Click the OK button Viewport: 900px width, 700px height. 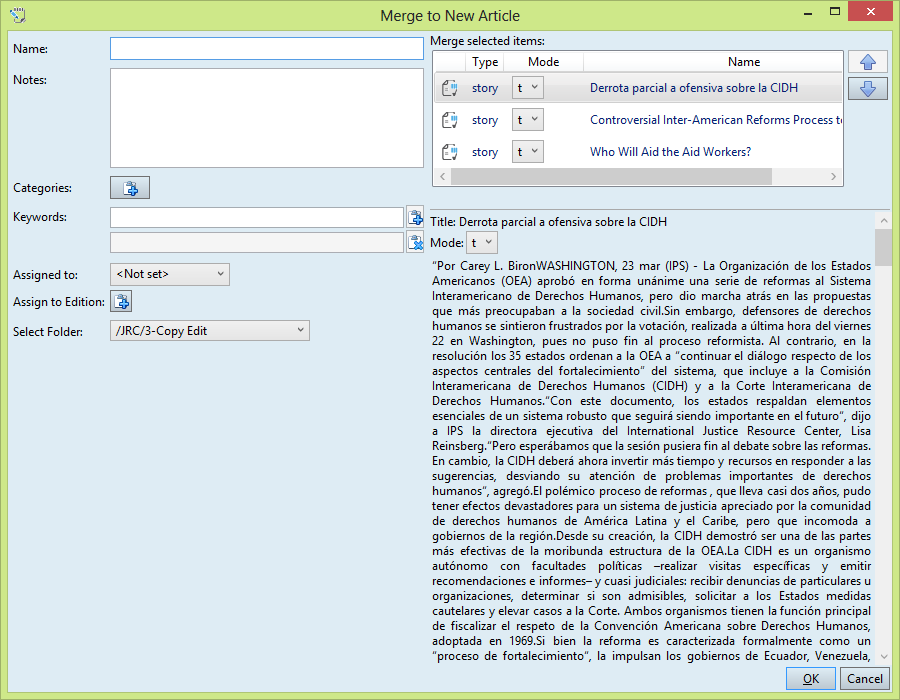[x=810, y=679]
